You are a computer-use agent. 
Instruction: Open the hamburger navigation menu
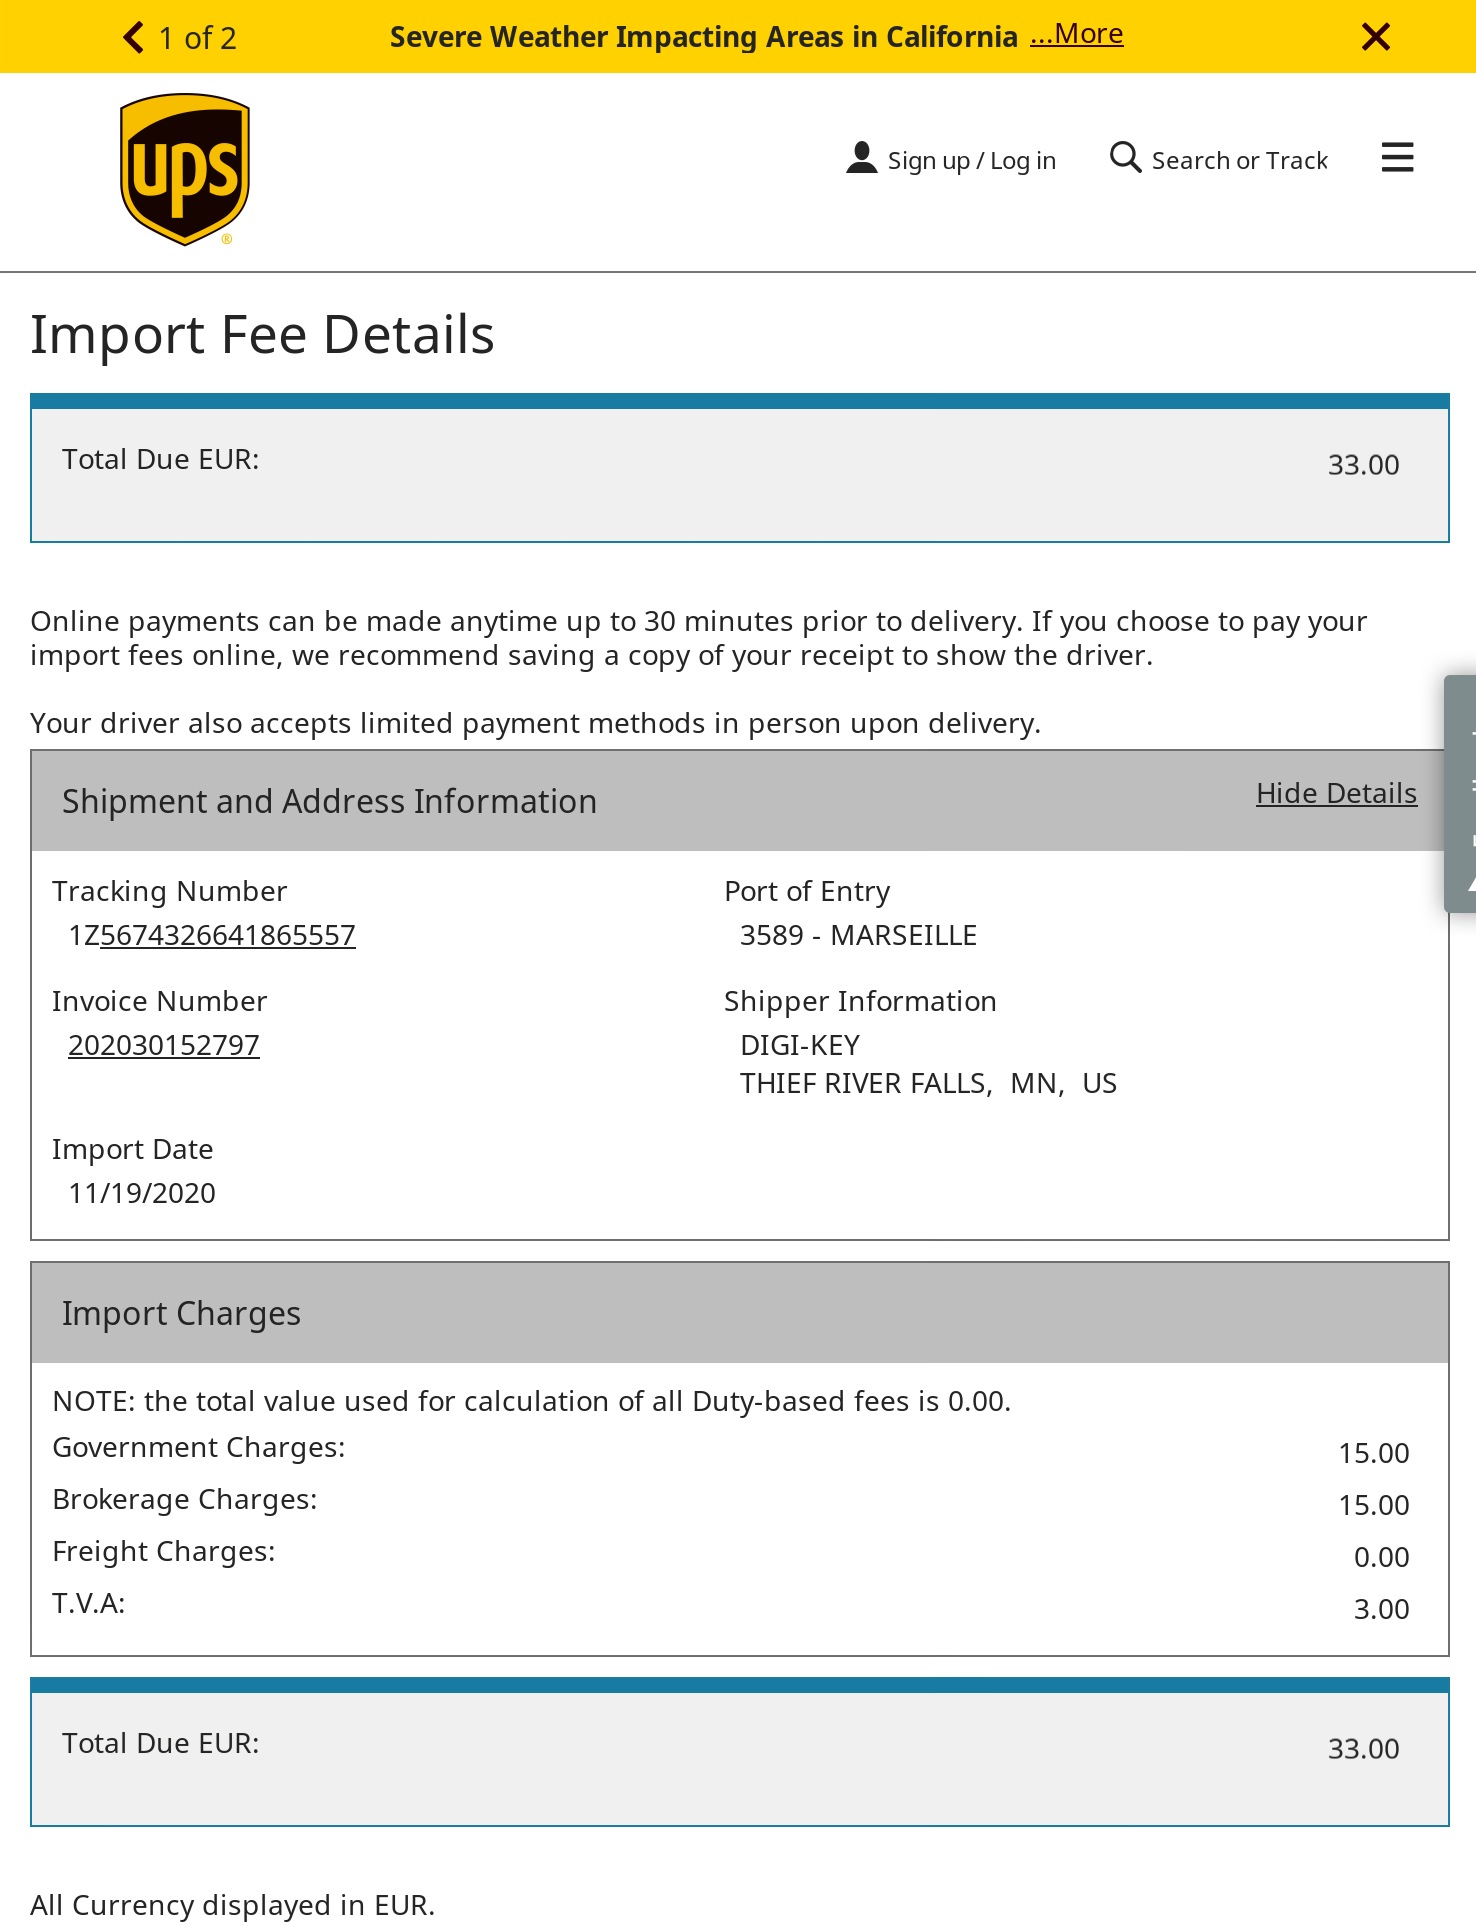coord(1397,158)
